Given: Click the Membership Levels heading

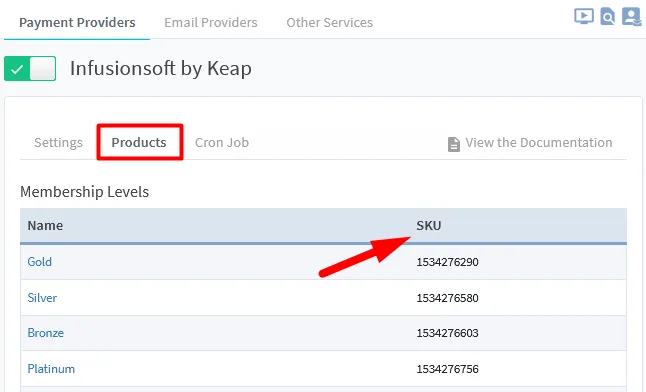Looking at the screenshot, I should pos(84,192).
